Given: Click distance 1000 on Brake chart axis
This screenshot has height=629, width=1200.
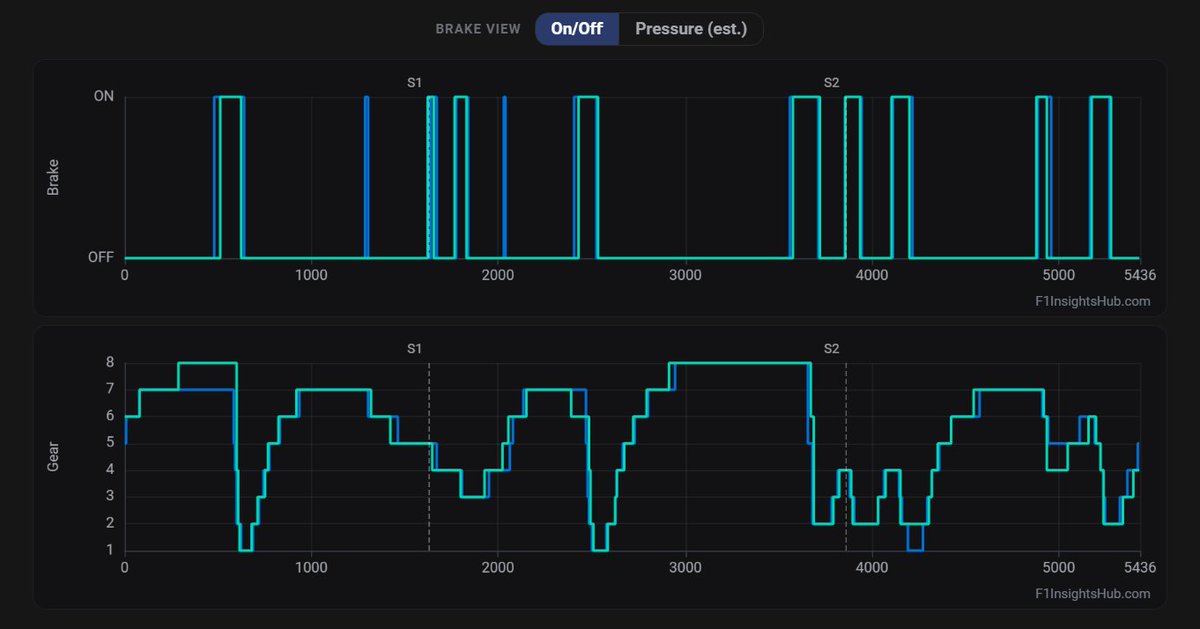Looking at the screenshot, I should pyautogui.click(x=311, y=274).
